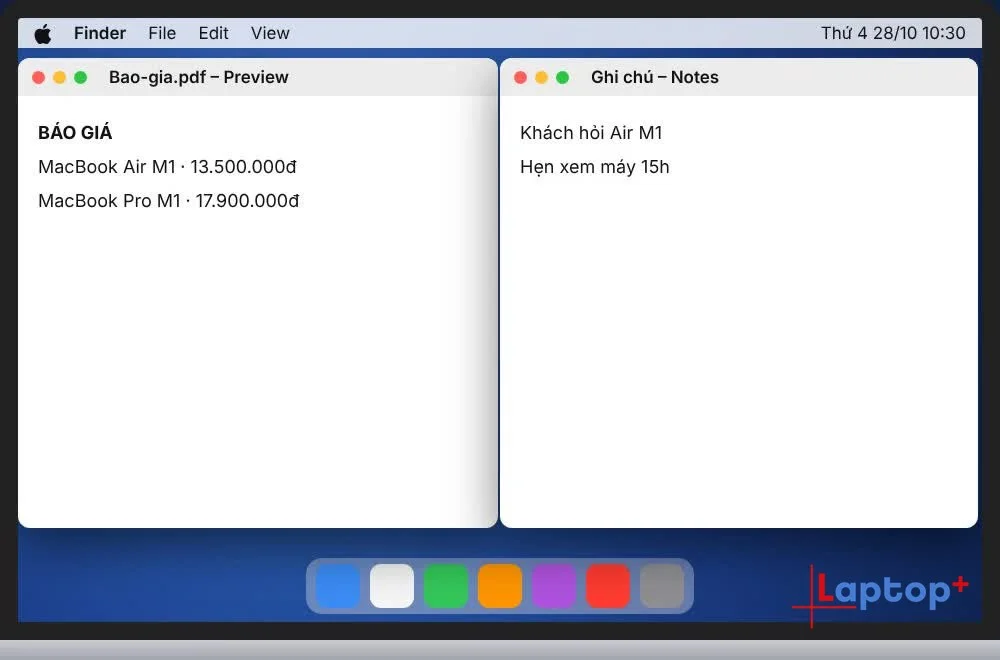The width and height of the screenshot is (1000, 660).
Task: Click the red icon in the Dock
Action: (608, 585)
